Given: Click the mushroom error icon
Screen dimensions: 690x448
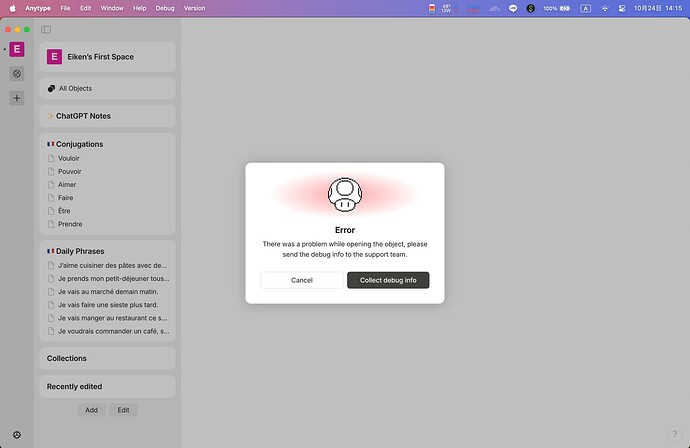Looking at the screenshot, I should pos(345,195).
